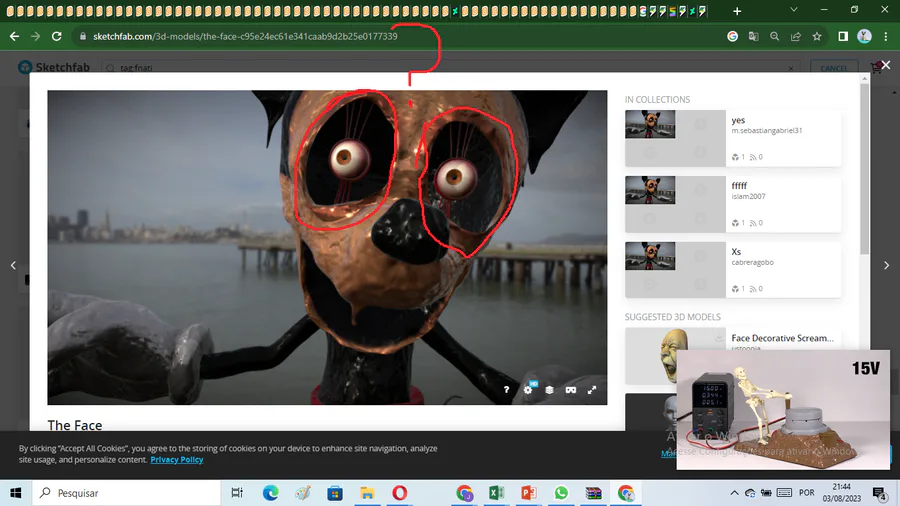This screenshot has width=900, height=506.
Task: Click the screaming face model thumbnail
Action: coord(673,356)
